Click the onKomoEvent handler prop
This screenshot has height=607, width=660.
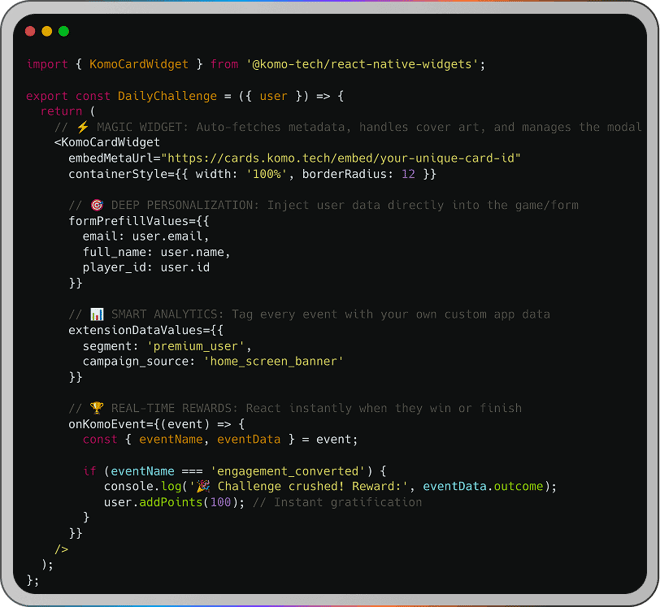[x=107, y=424]
